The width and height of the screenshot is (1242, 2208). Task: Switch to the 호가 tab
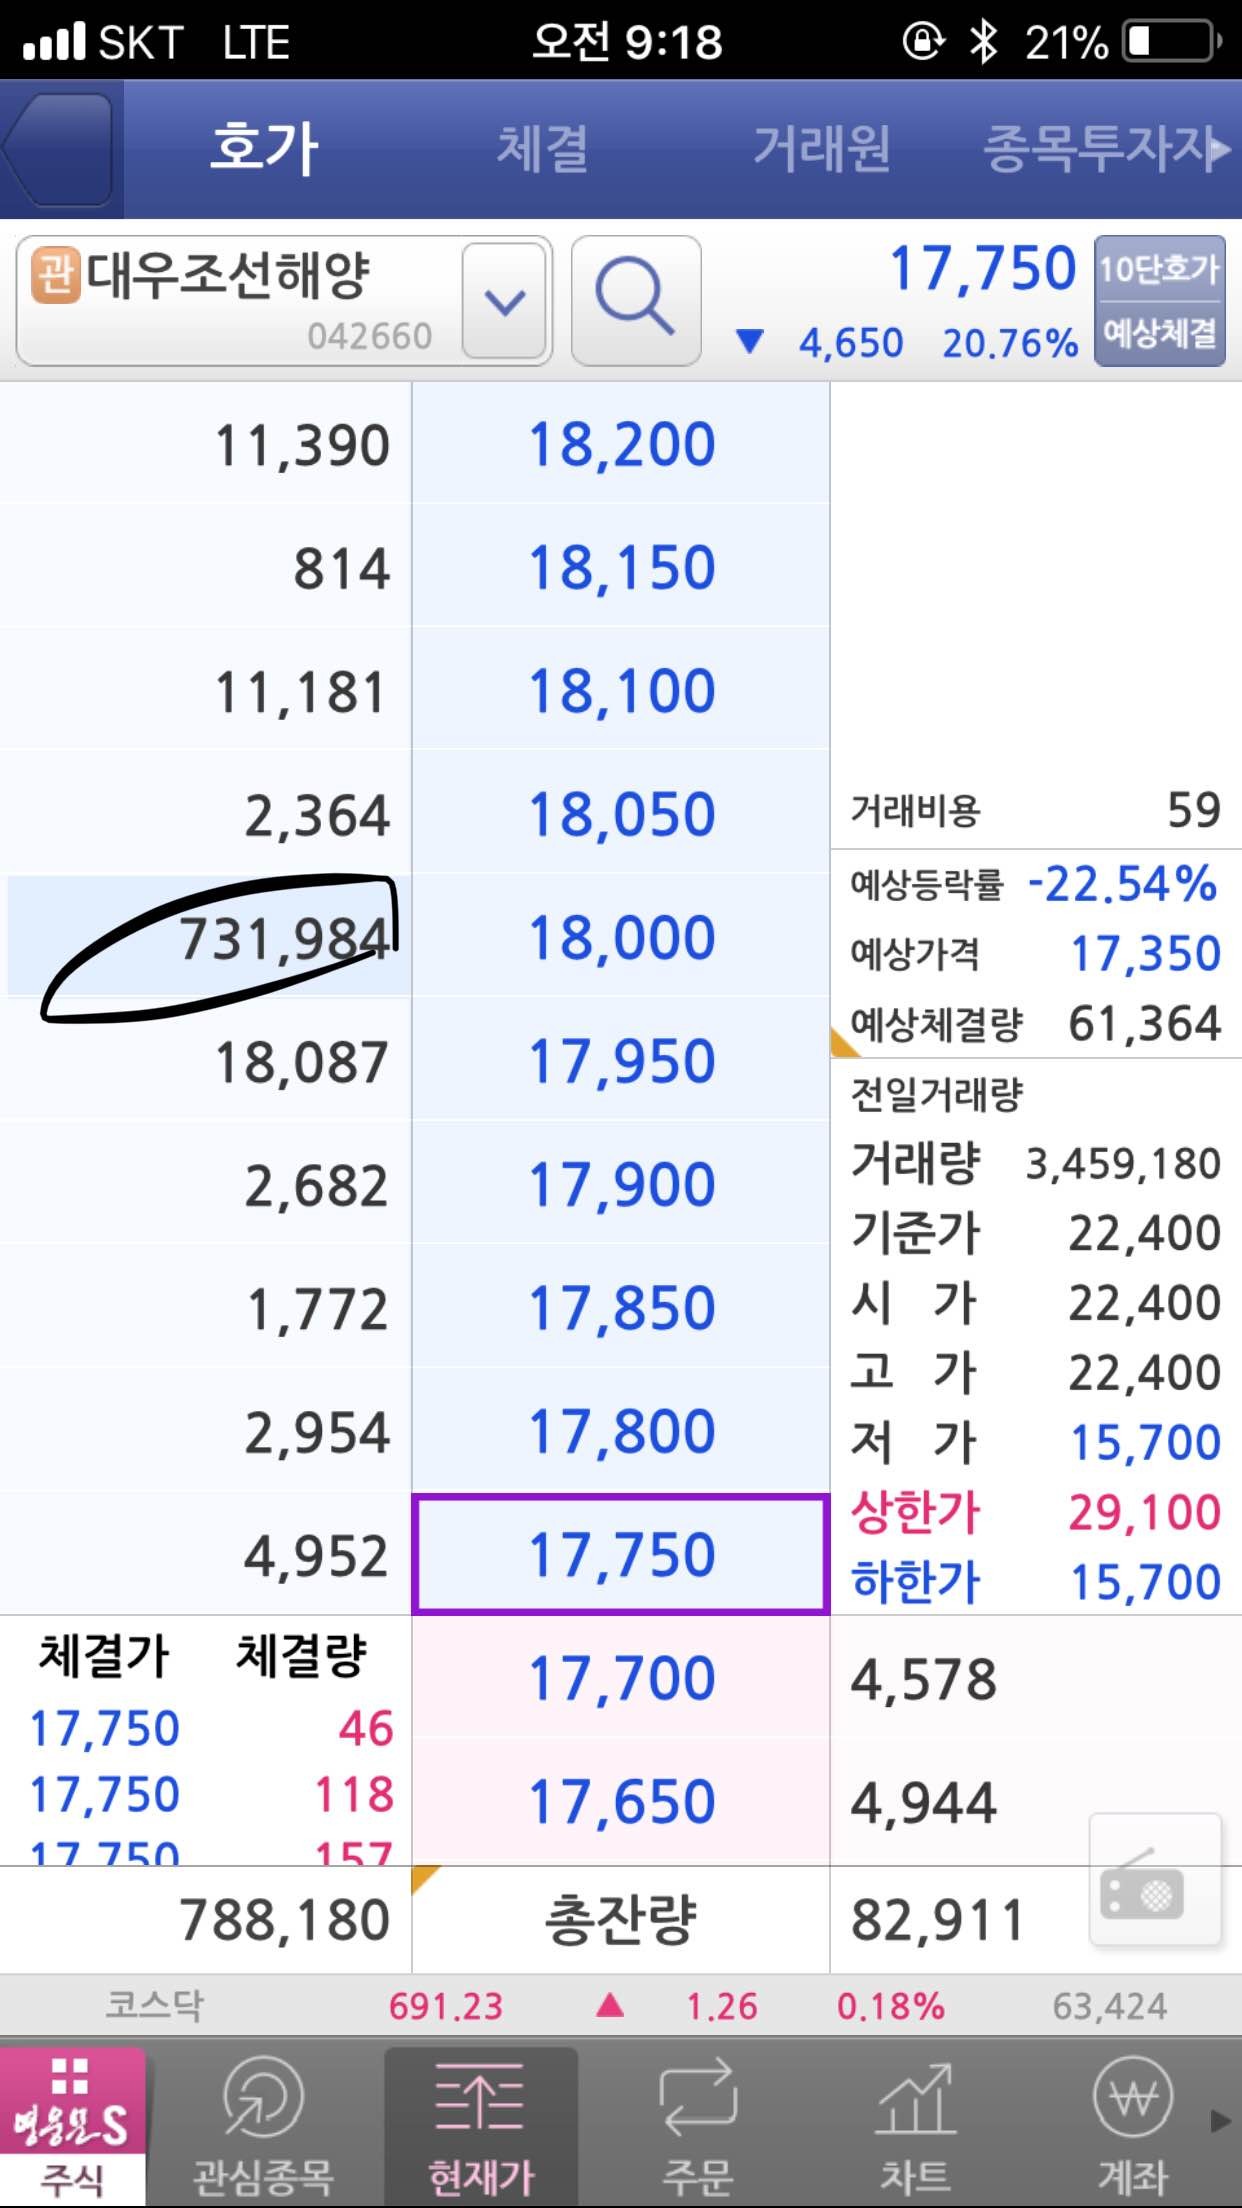(265, 149)
